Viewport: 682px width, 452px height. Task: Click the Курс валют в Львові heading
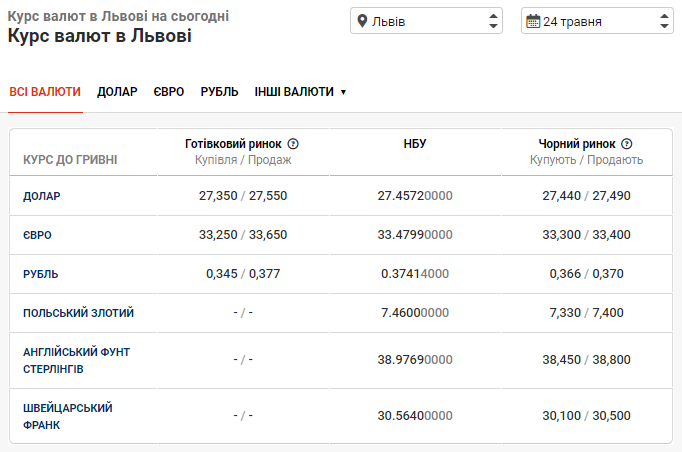100,36
